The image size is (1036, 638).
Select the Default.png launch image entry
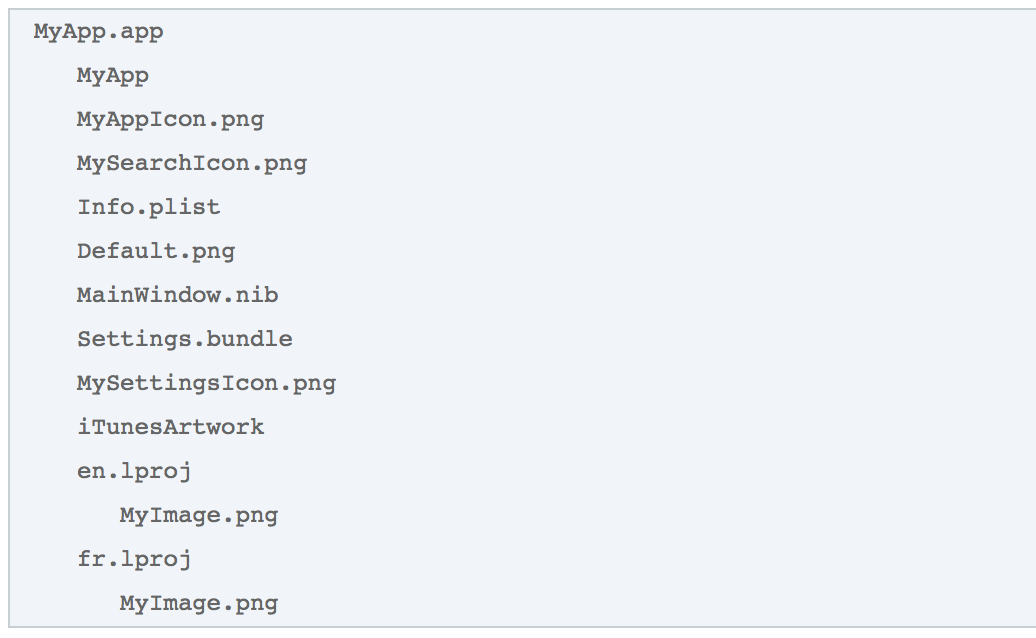point(156,251)
